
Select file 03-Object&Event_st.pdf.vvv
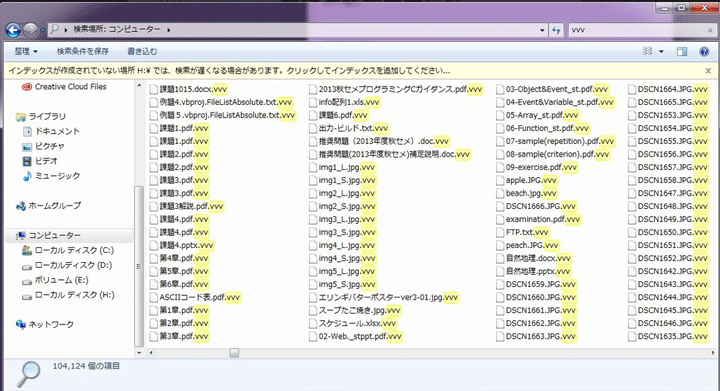coord(553,89)
